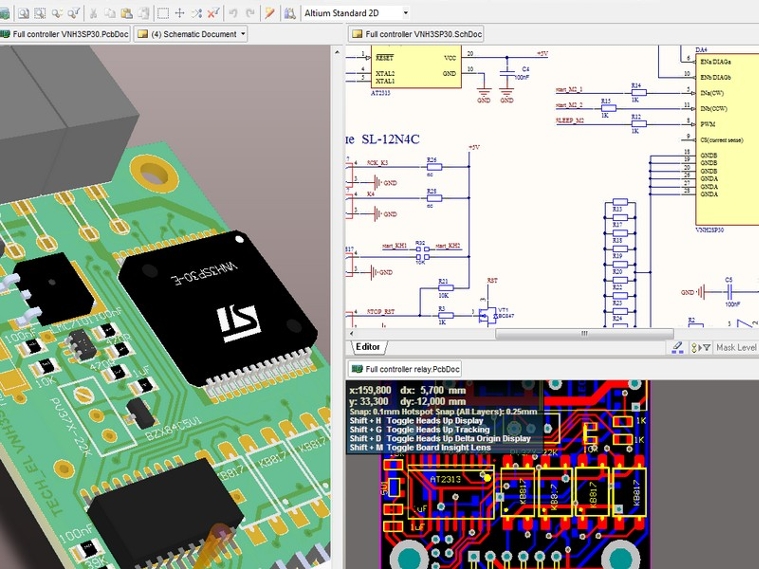This screenshot has width=759, height=569.
Task: Click the schematic scroll-left arrow
Action: click(351, 334)
